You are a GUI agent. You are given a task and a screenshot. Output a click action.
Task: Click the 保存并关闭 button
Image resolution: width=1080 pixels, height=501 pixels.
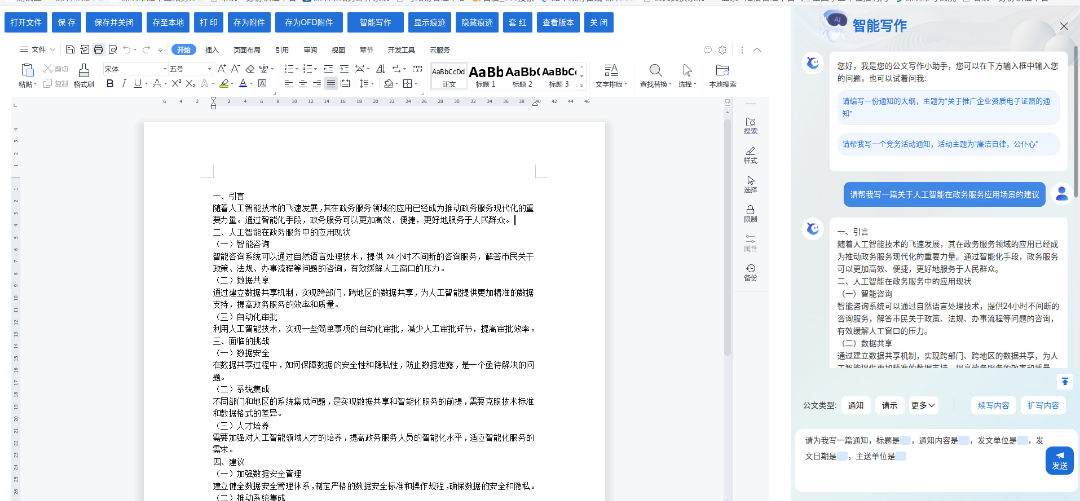pyautogui.click(x=114, y=22)
